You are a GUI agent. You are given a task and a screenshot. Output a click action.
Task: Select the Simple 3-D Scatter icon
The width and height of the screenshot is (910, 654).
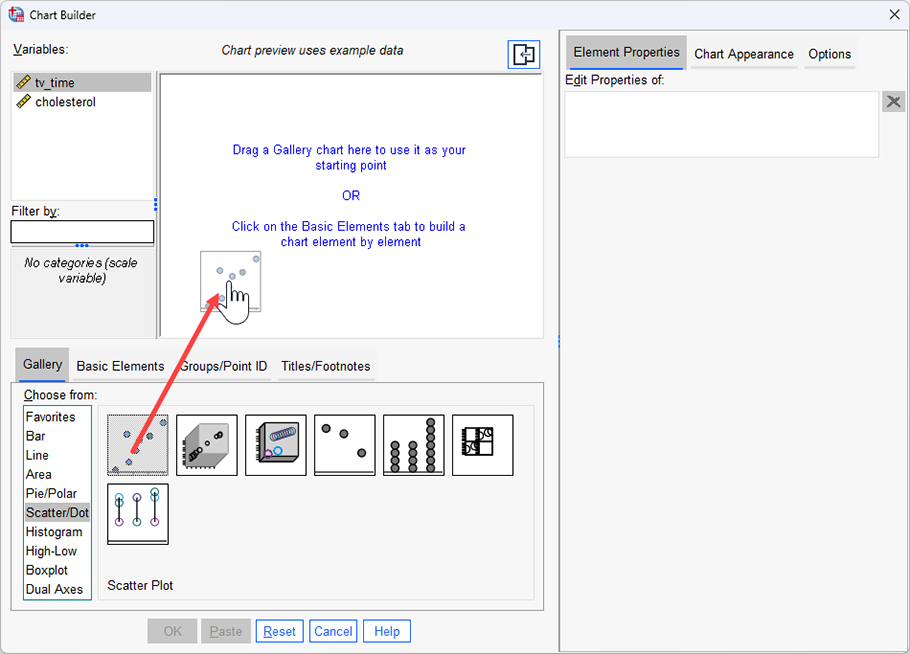[206, 444]
